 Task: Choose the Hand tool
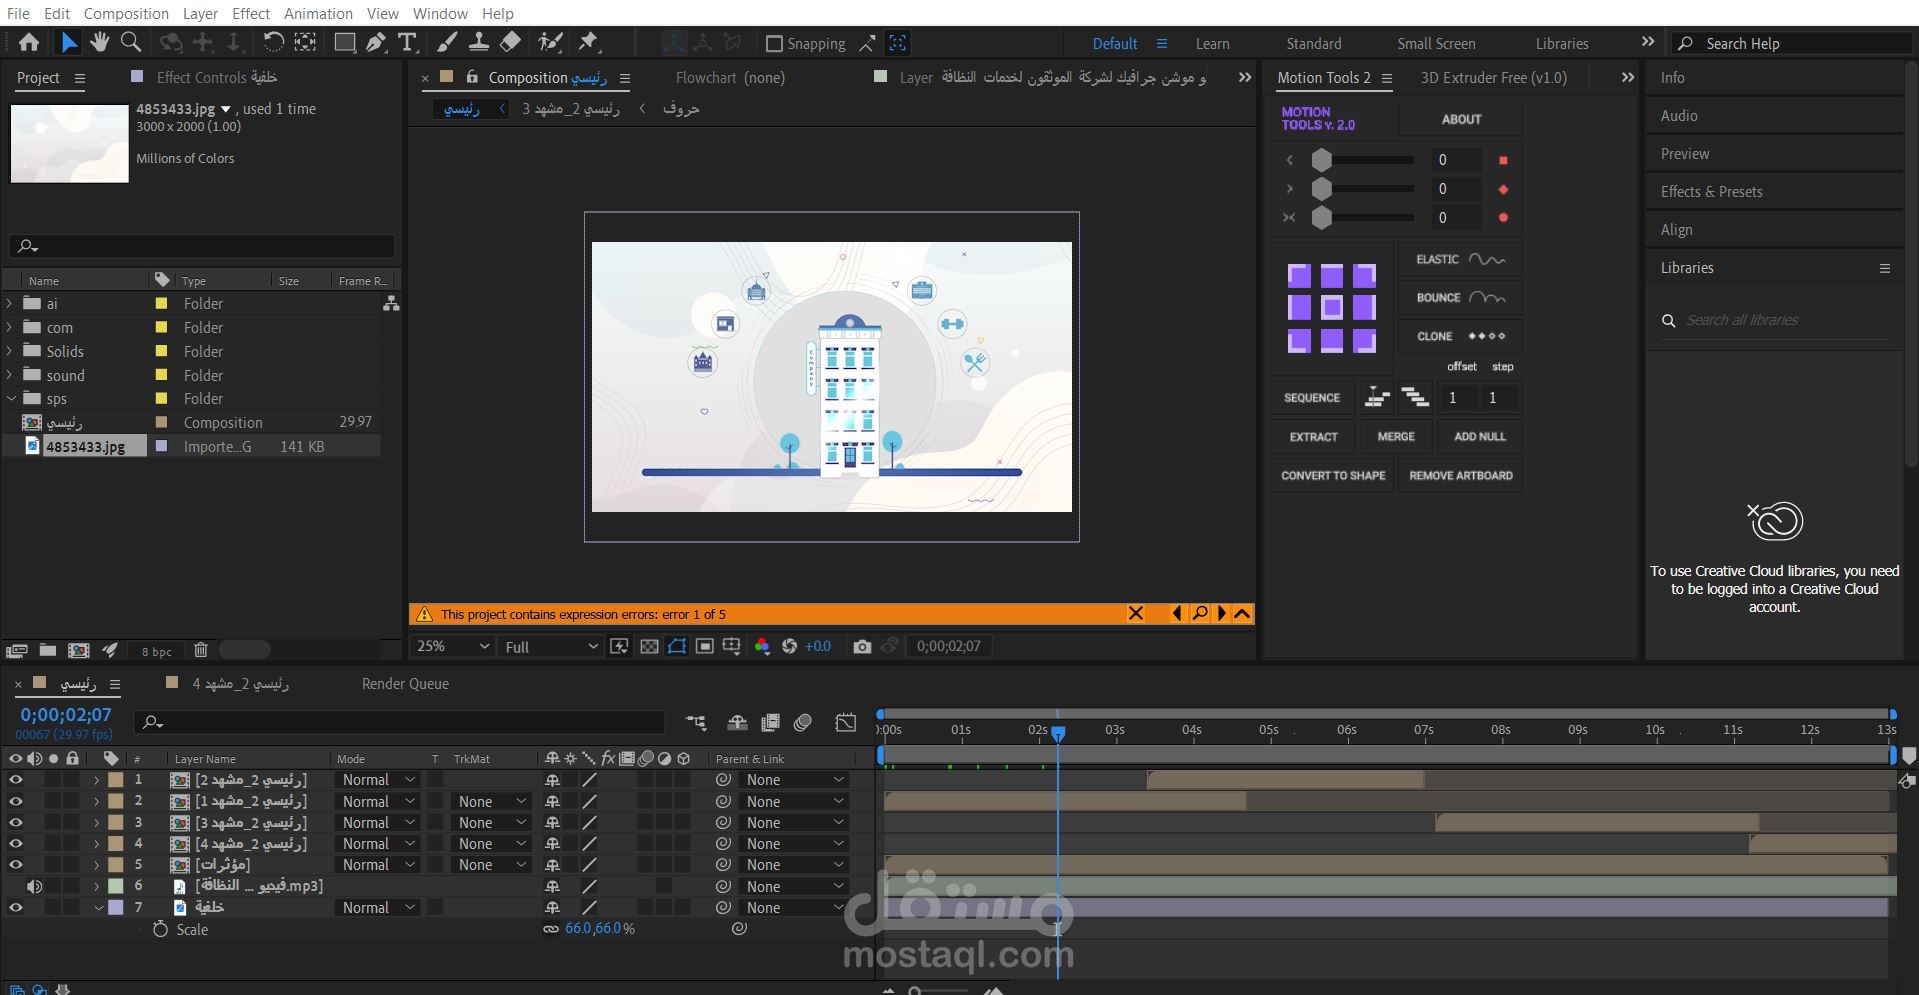click(x=99, y=42)
